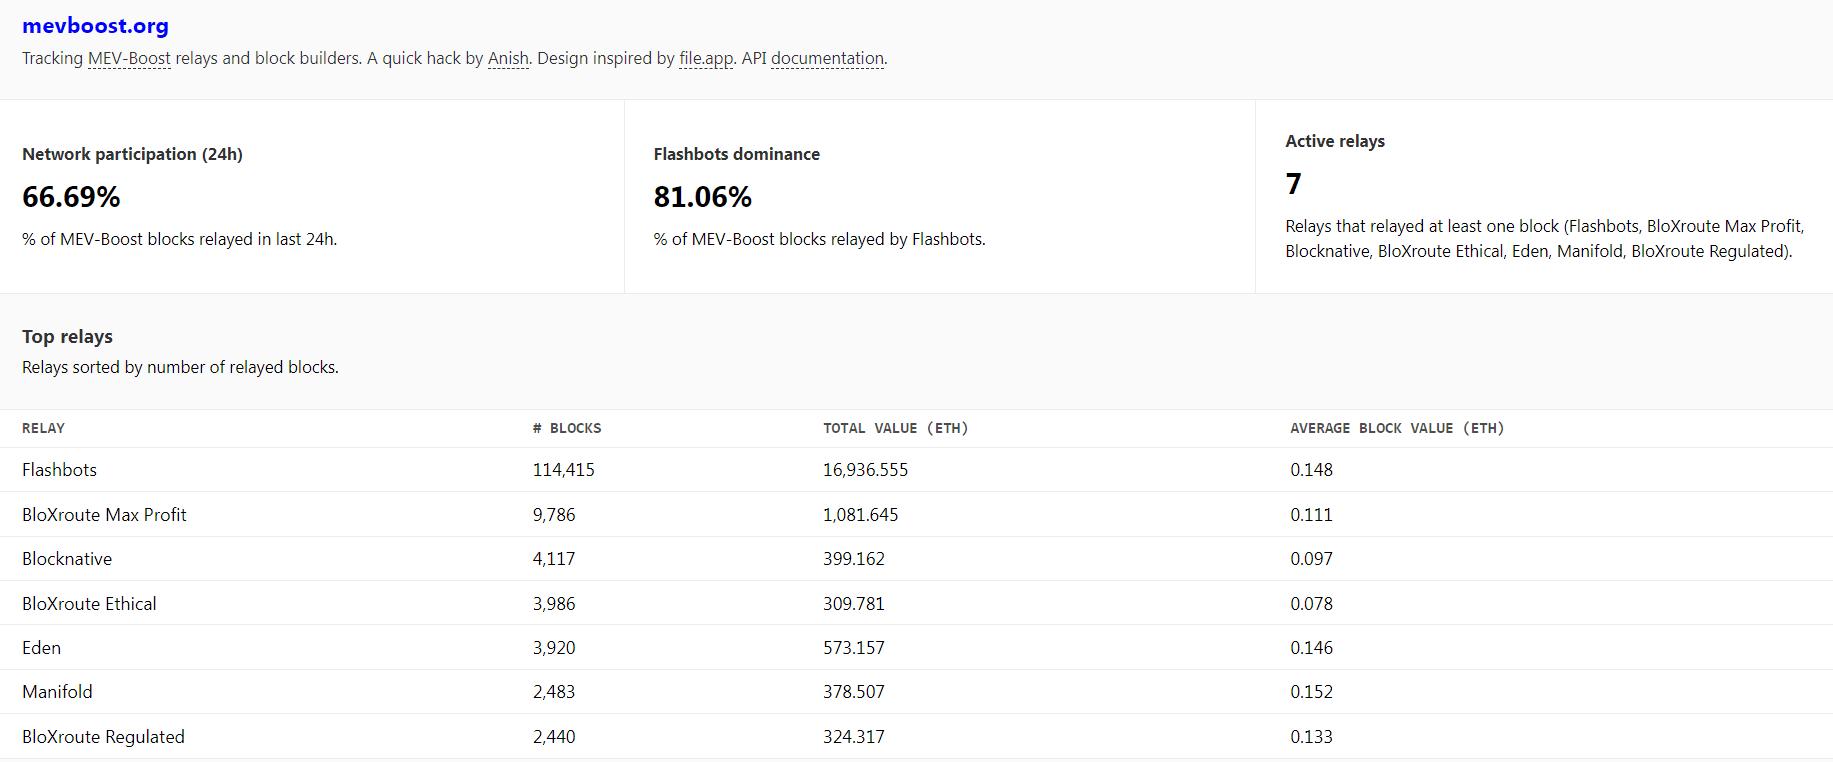The width and height of the screenshot is (1833, 762).
Task: Select the 81.06% Flashbots dominance value
Action: click(702, 197)
